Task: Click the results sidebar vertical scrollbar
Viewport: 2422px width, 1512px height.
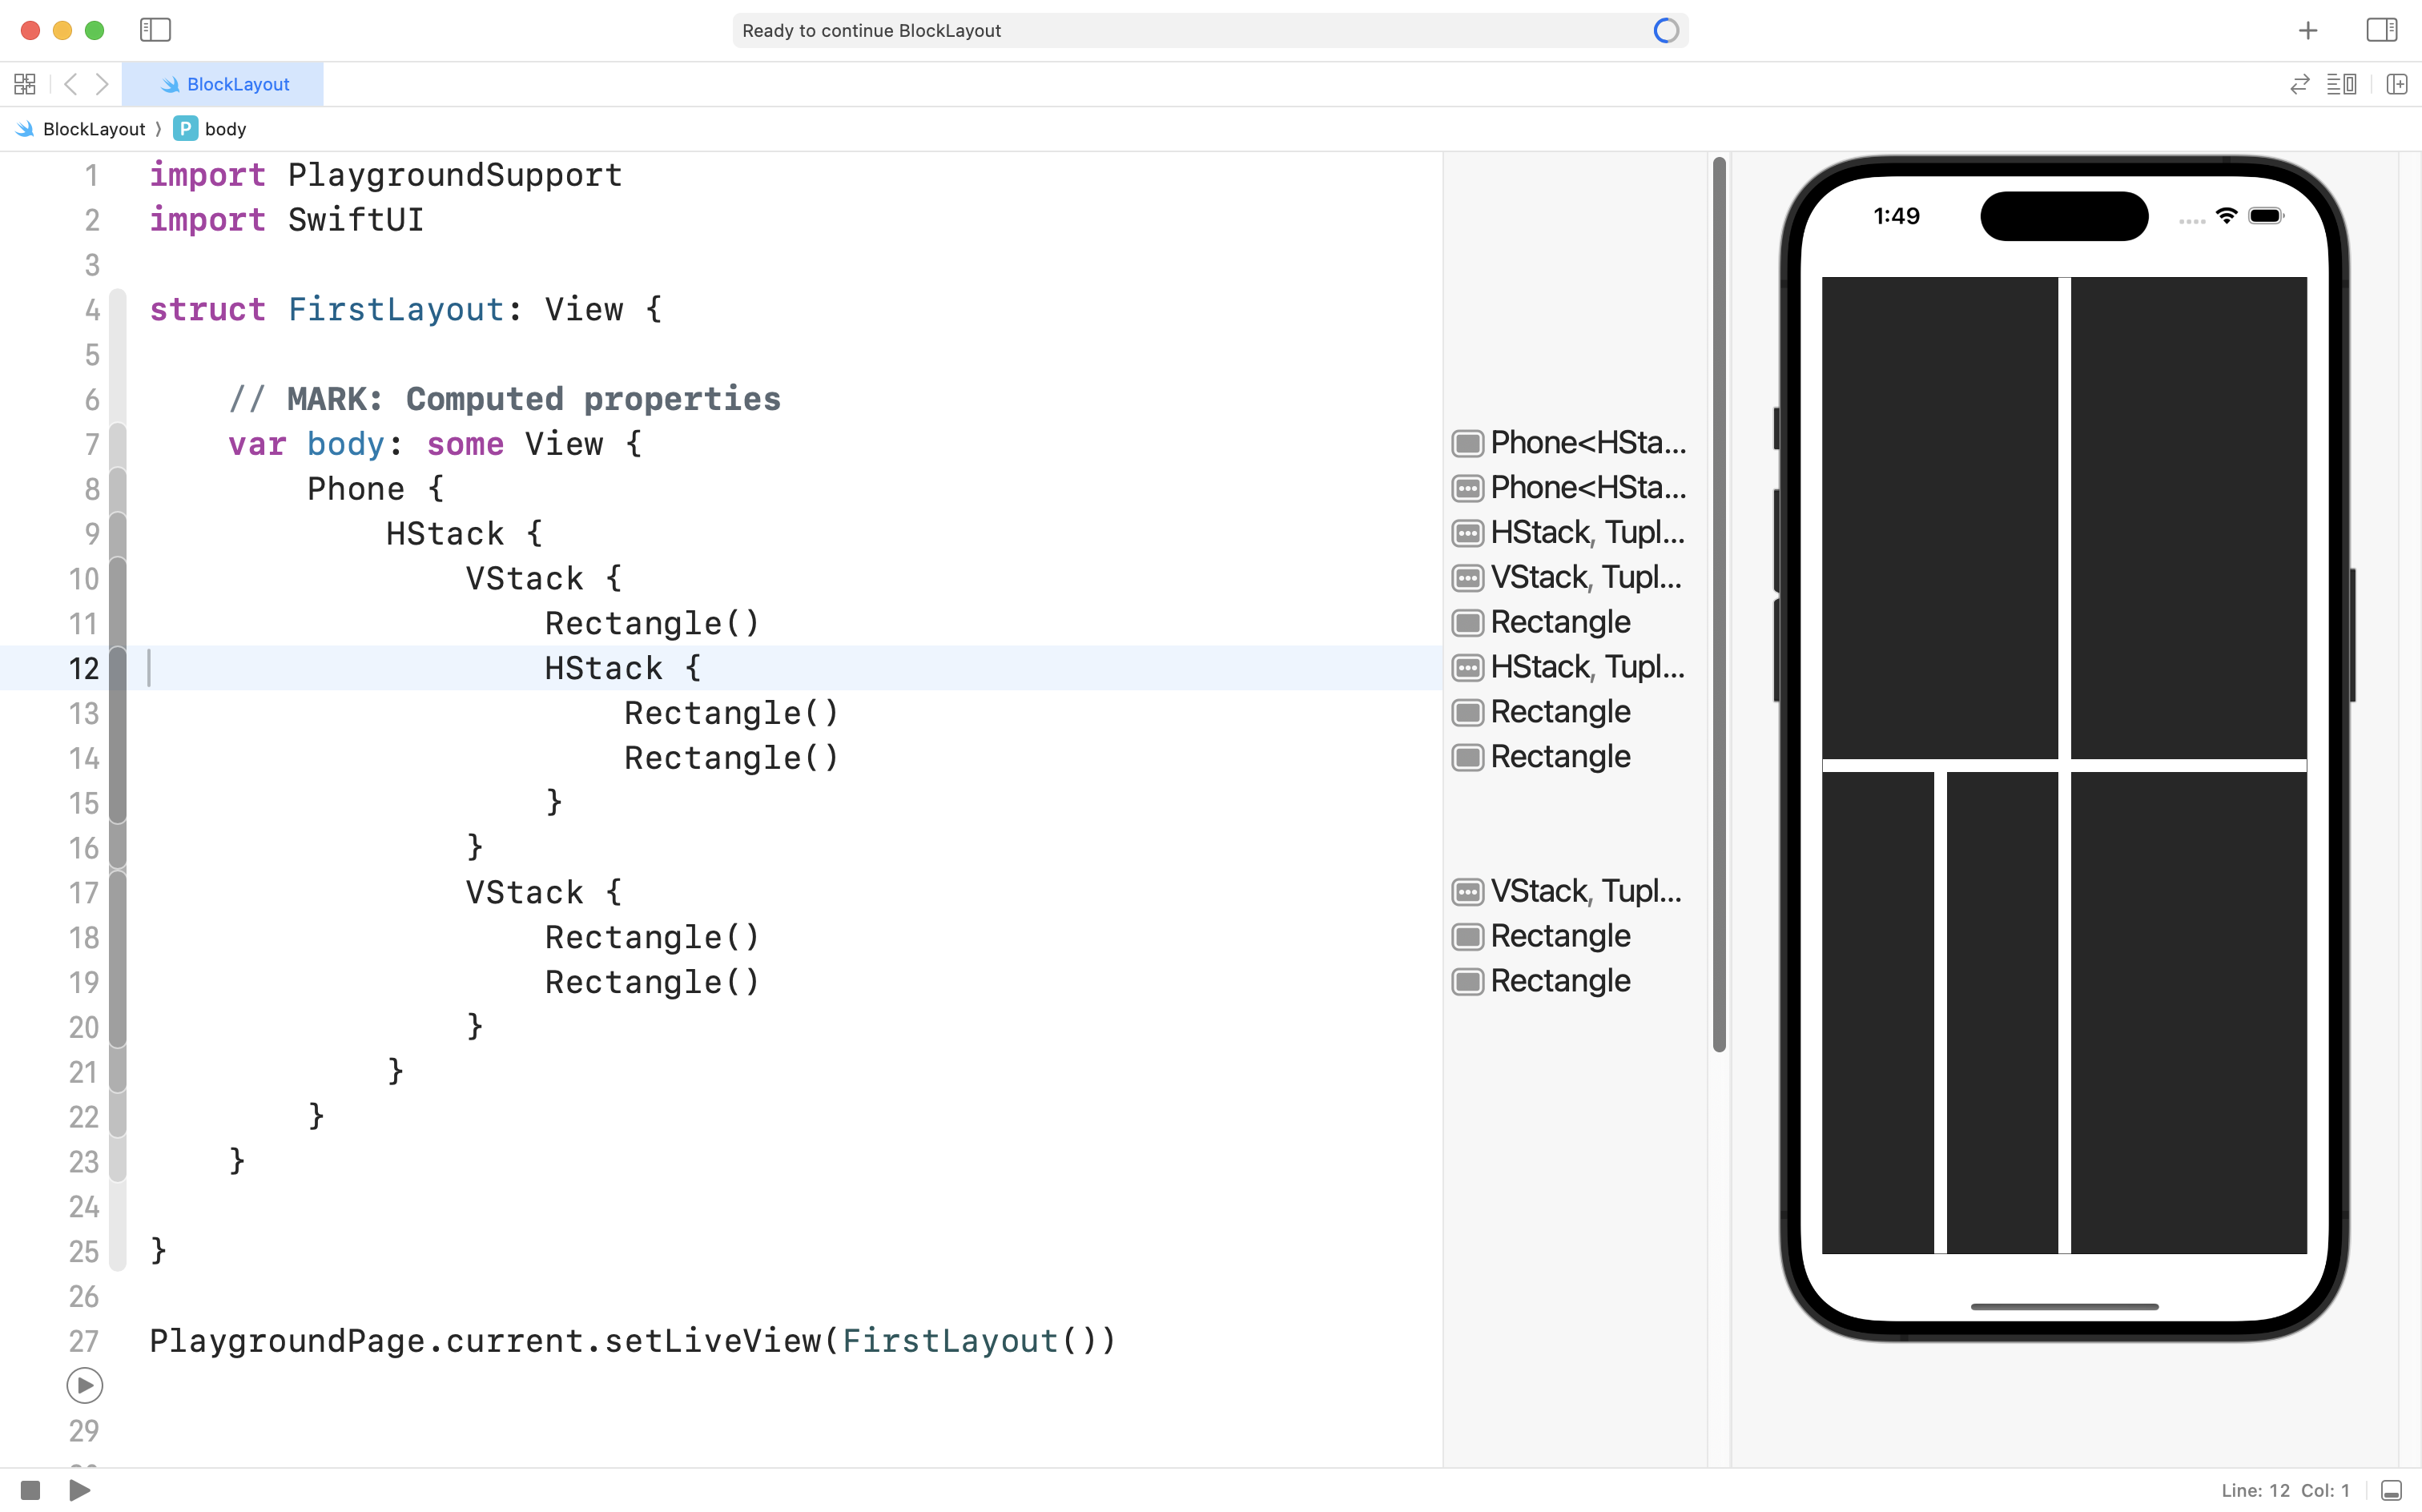Action: [1719, 604]
